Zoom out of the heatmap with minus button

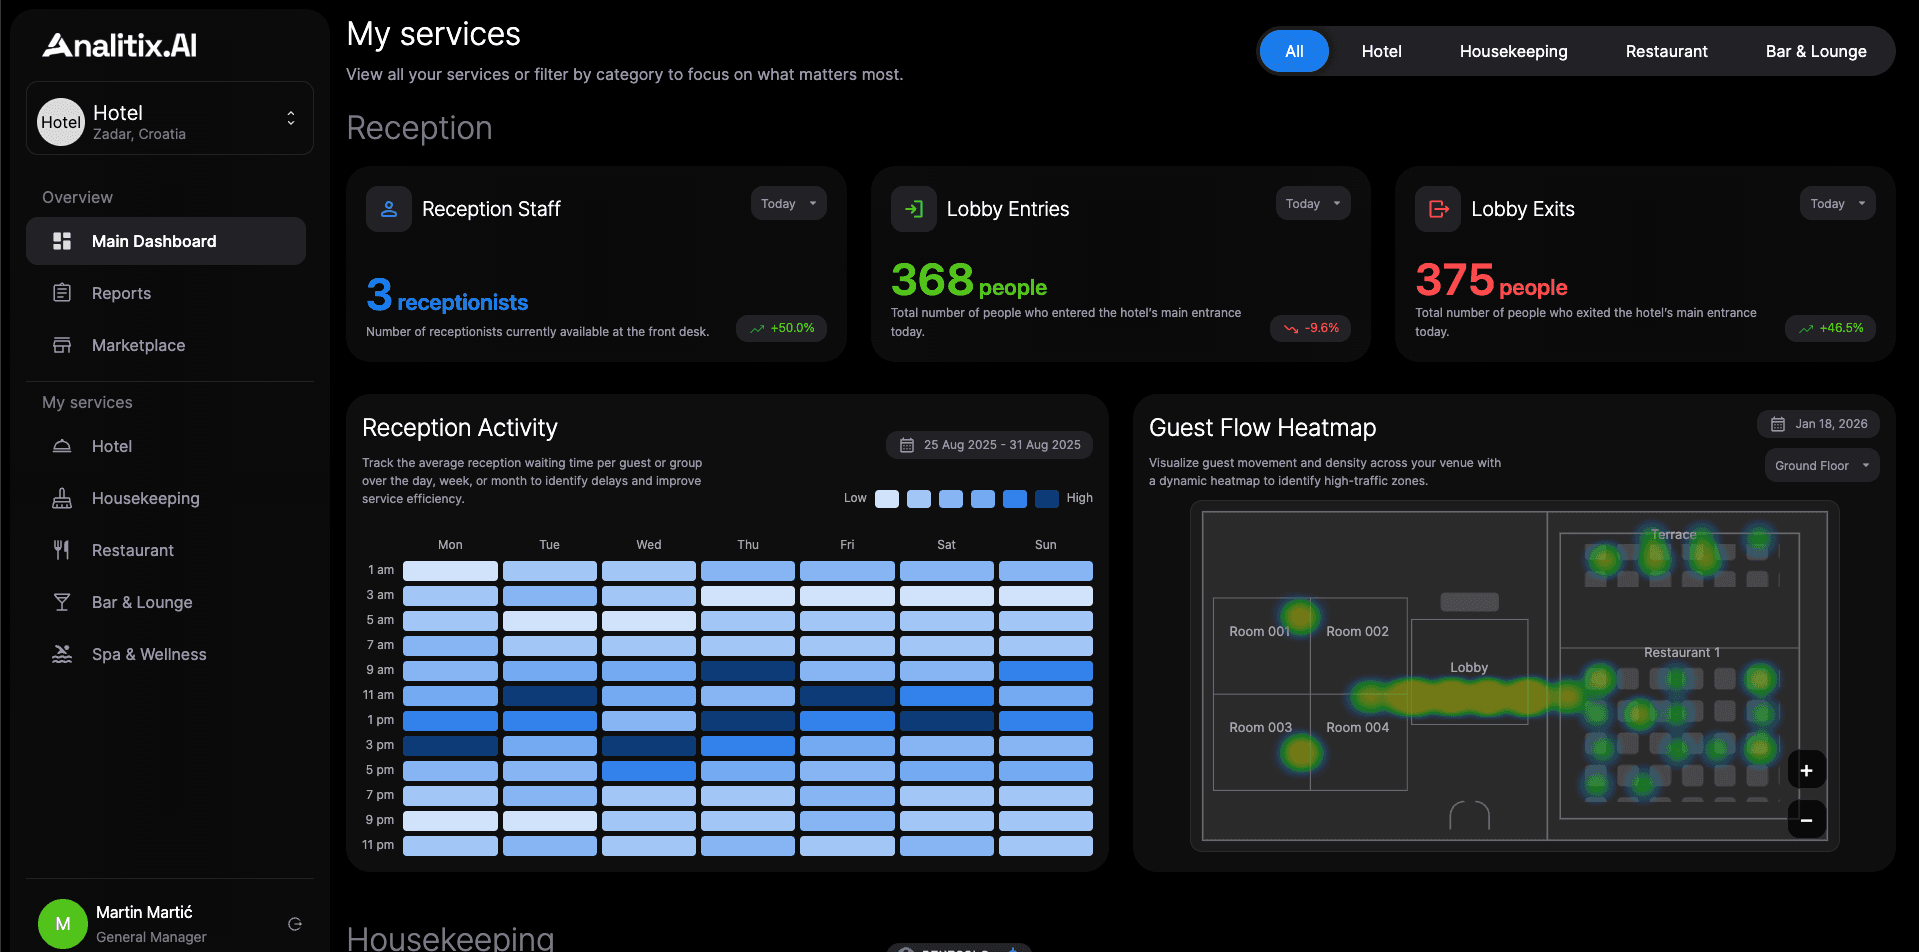pyautogui.click(x=1806, y=820)
